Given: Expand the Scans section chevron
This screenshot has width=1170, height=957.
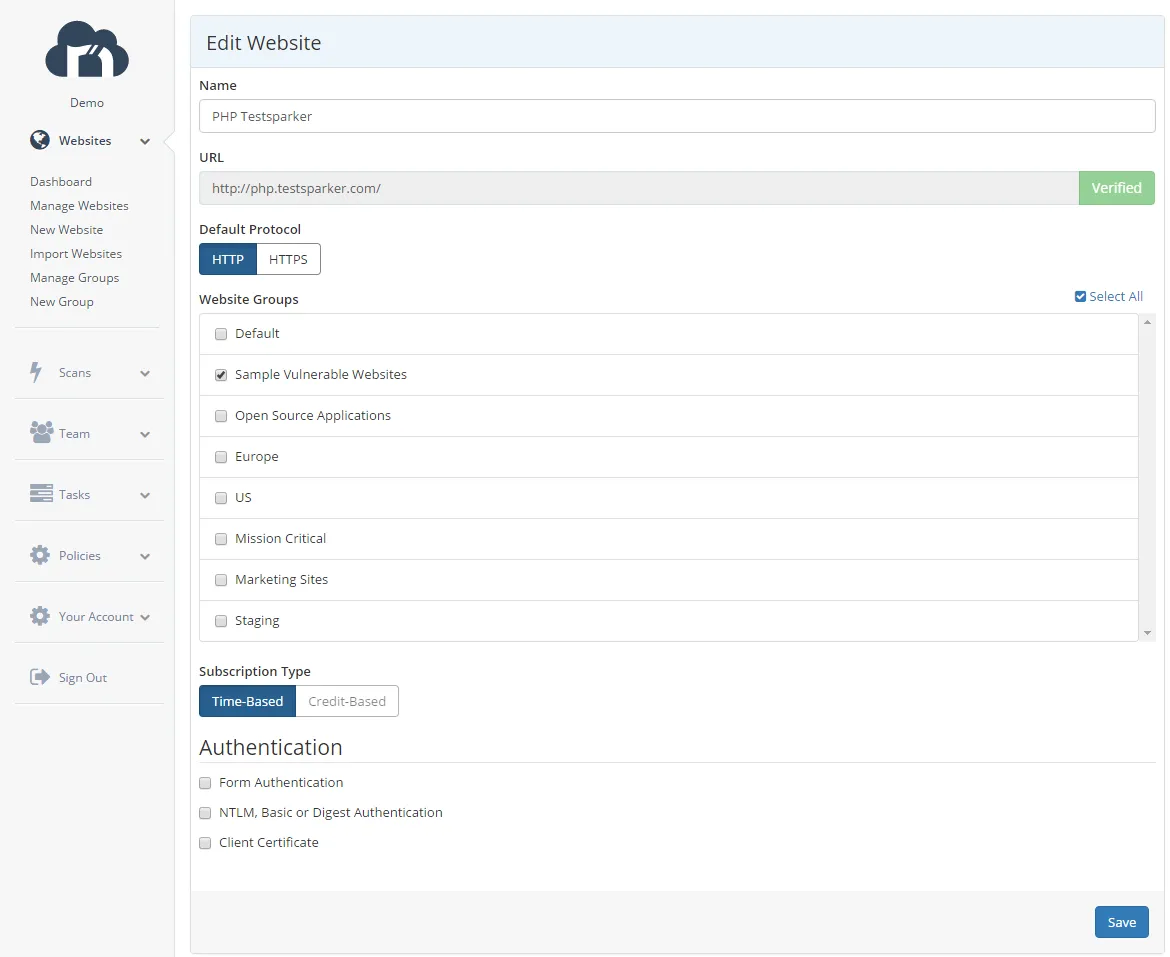Looking at the screenshot, I should point(144,371).
